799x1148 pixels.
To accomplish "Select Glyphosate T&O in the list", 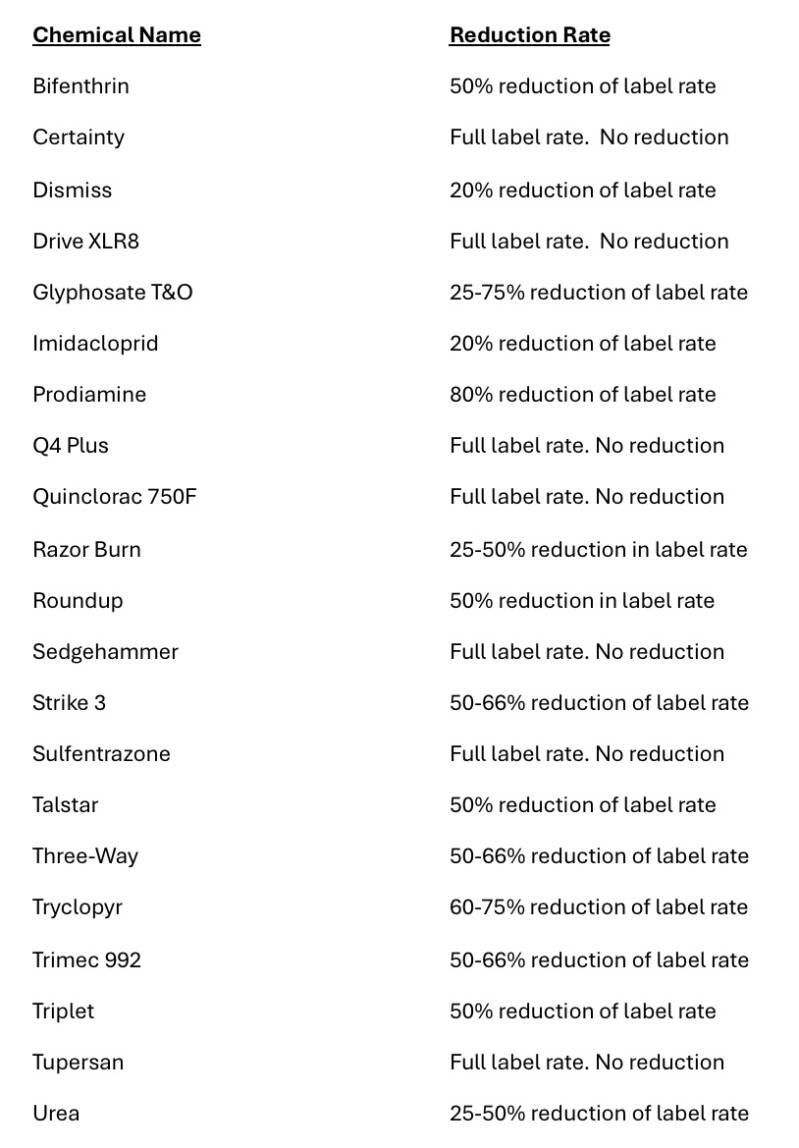I will [112, 292].
